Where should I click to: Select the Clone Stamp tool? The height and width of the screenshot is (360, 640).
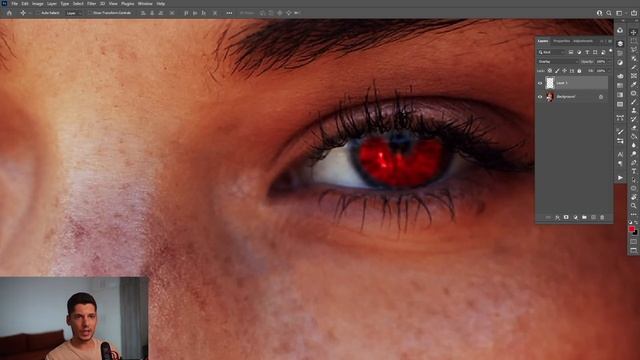click(633, 111)
